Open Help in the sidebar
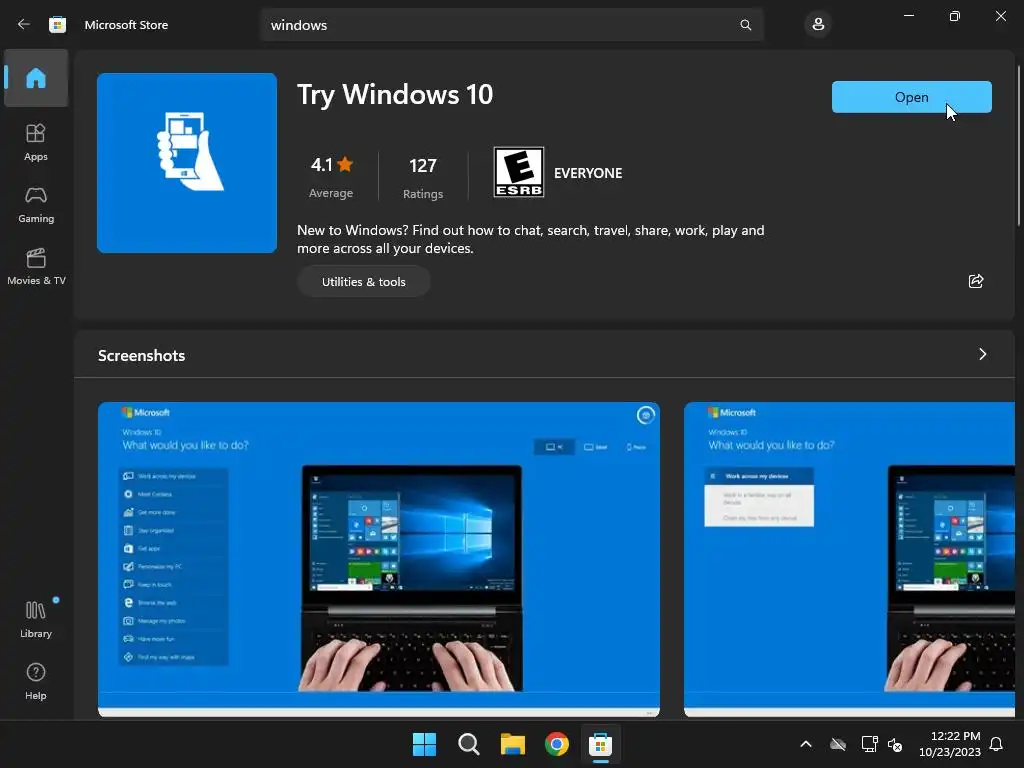Viewport: 1024px width, 768px height. tap(36, 681)
